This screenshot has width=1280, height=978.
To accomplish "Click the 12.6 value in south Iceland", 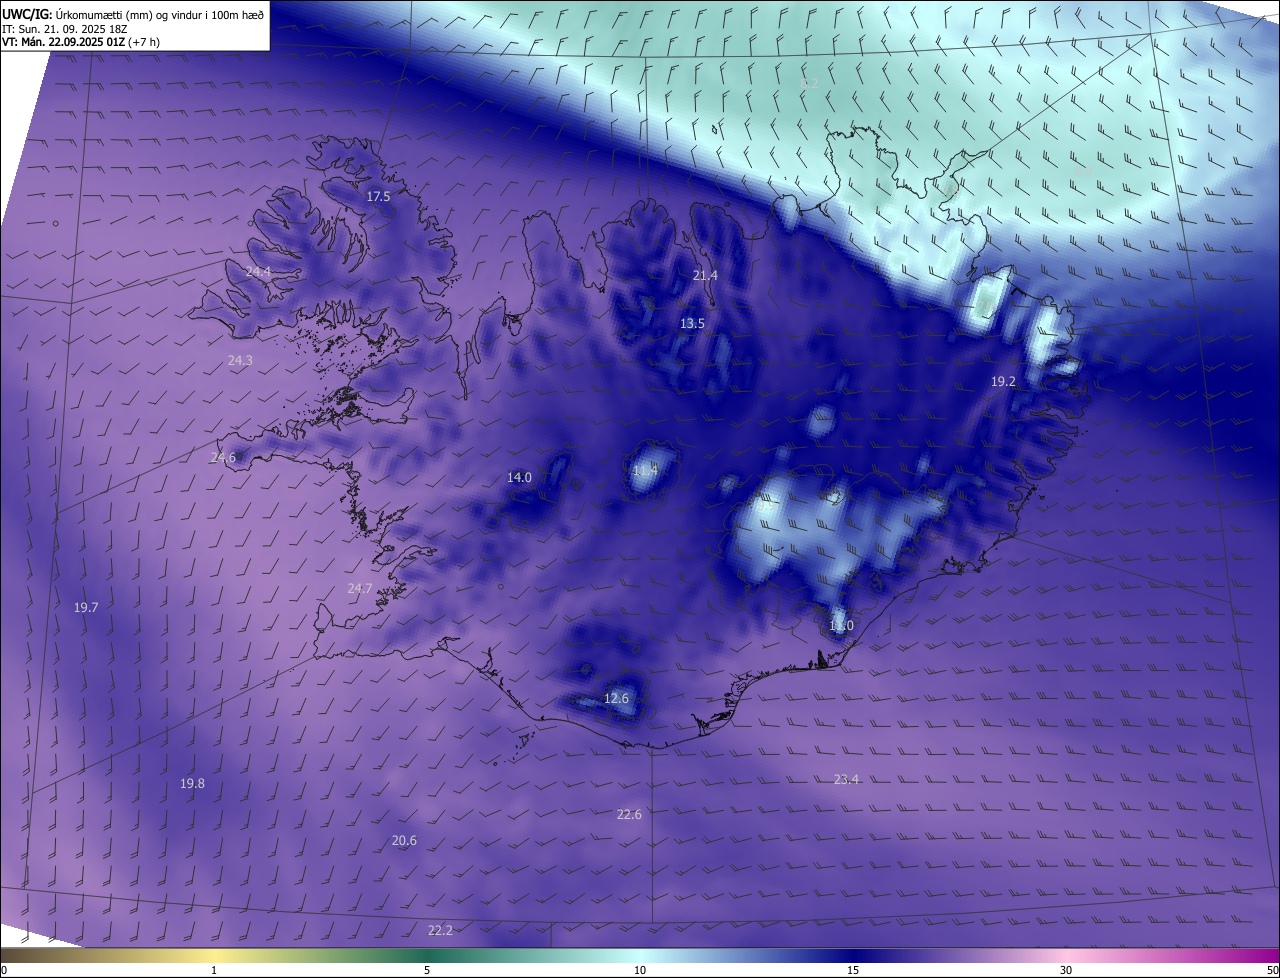I will 616,698.
